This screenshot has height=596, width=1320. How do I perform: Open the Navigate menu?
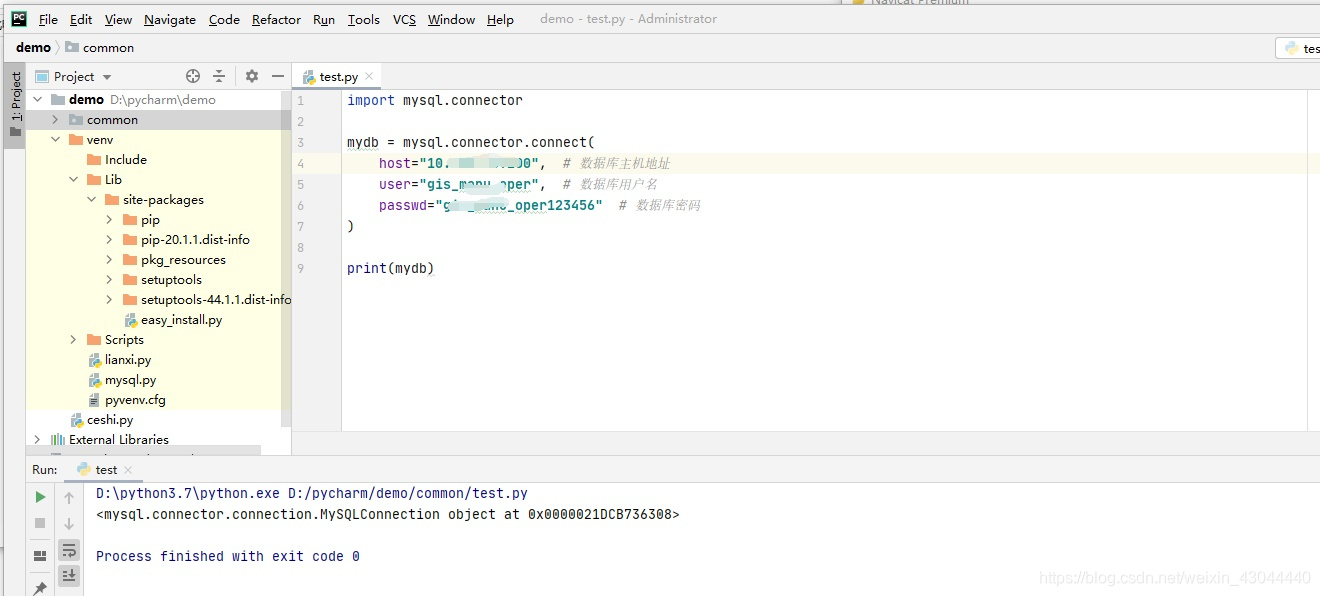(x=170, y=19)
